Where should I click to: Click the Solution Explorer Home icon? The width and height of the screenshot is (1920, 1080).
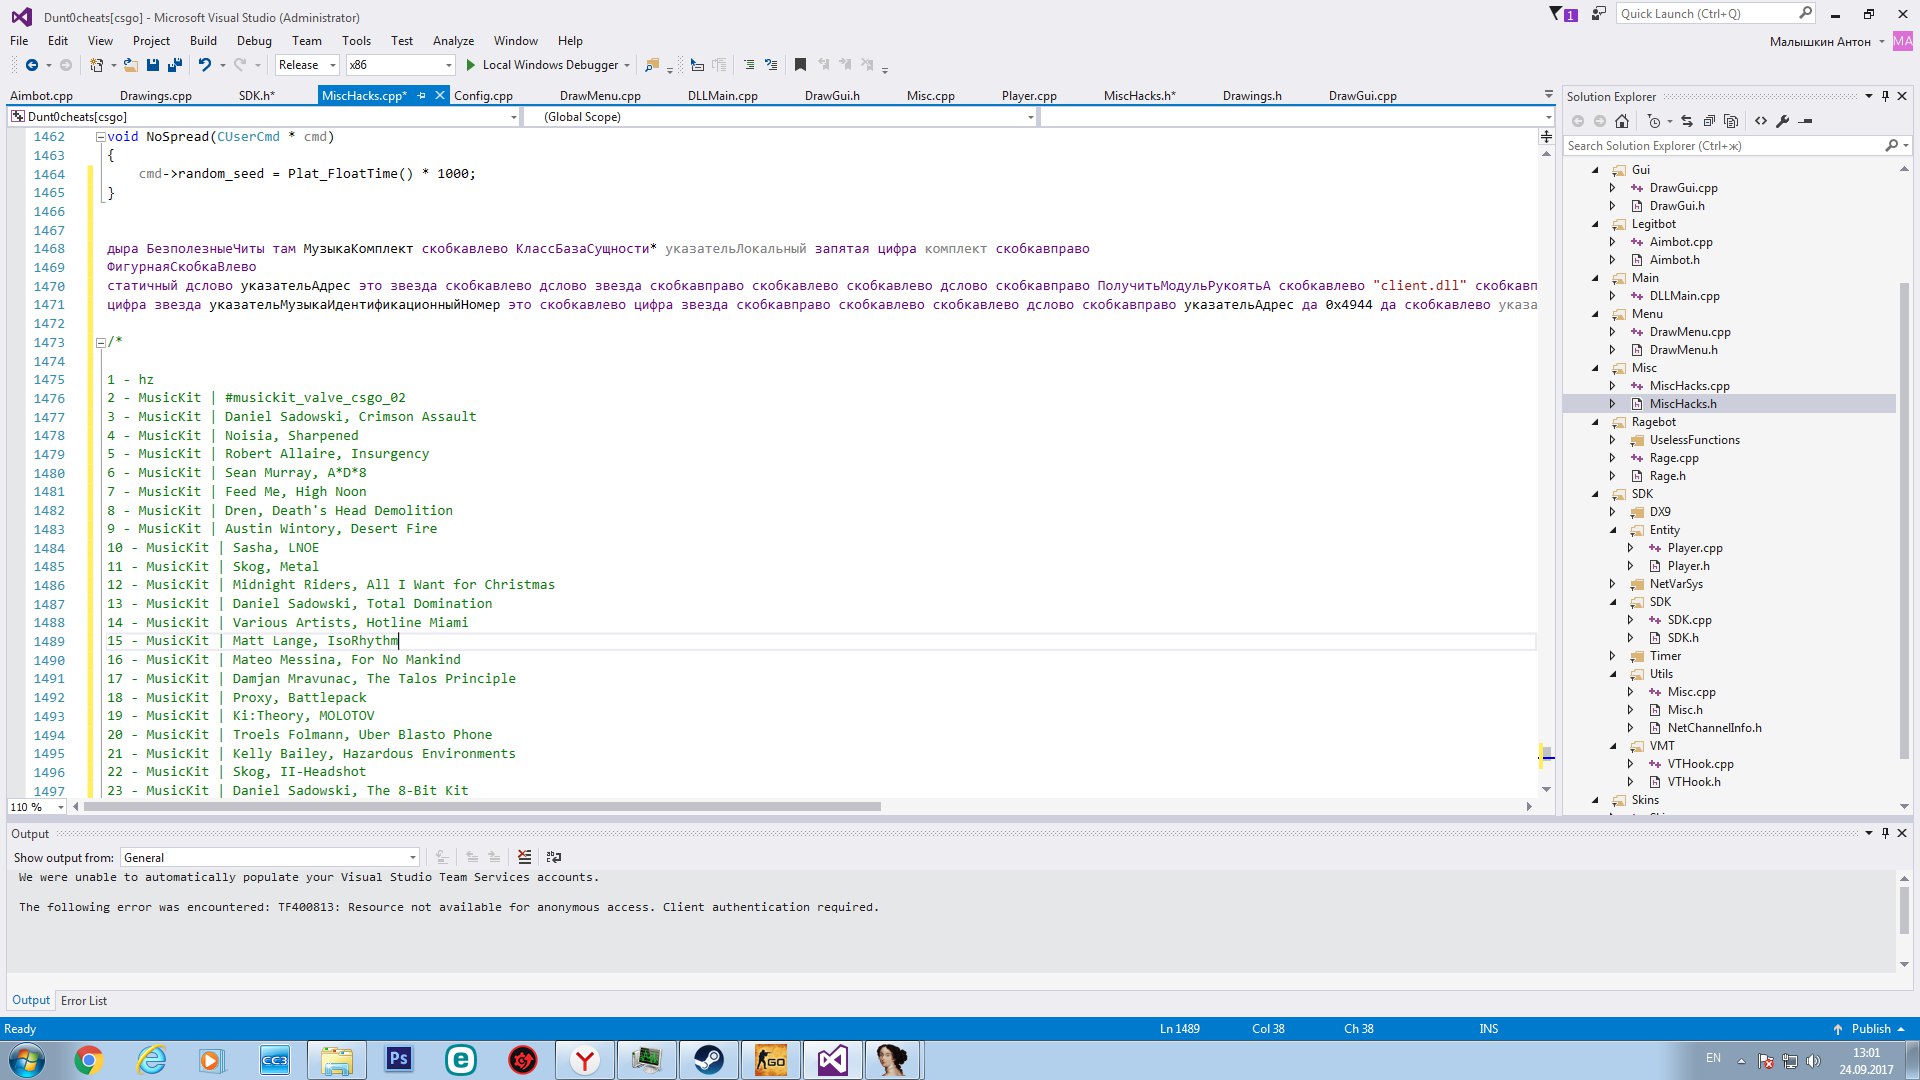tap(1622, 121)
